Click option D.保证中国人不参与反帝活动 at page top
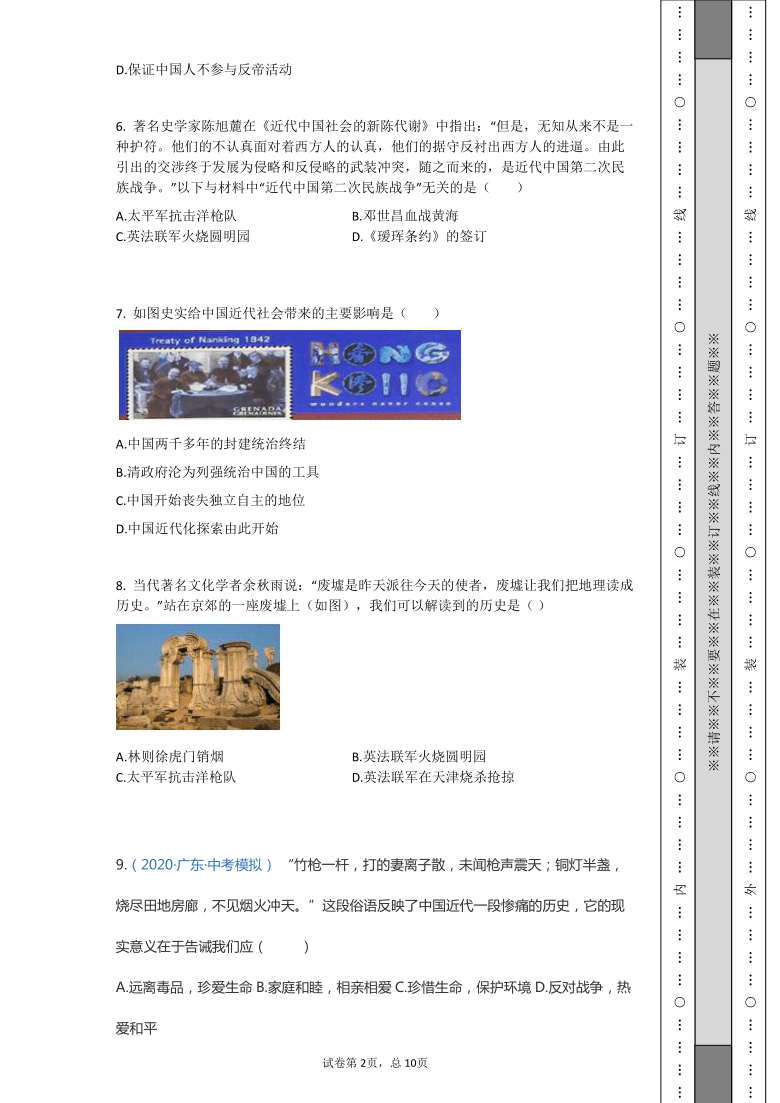This screenshot has width=780, height=1103. [203, 70]
